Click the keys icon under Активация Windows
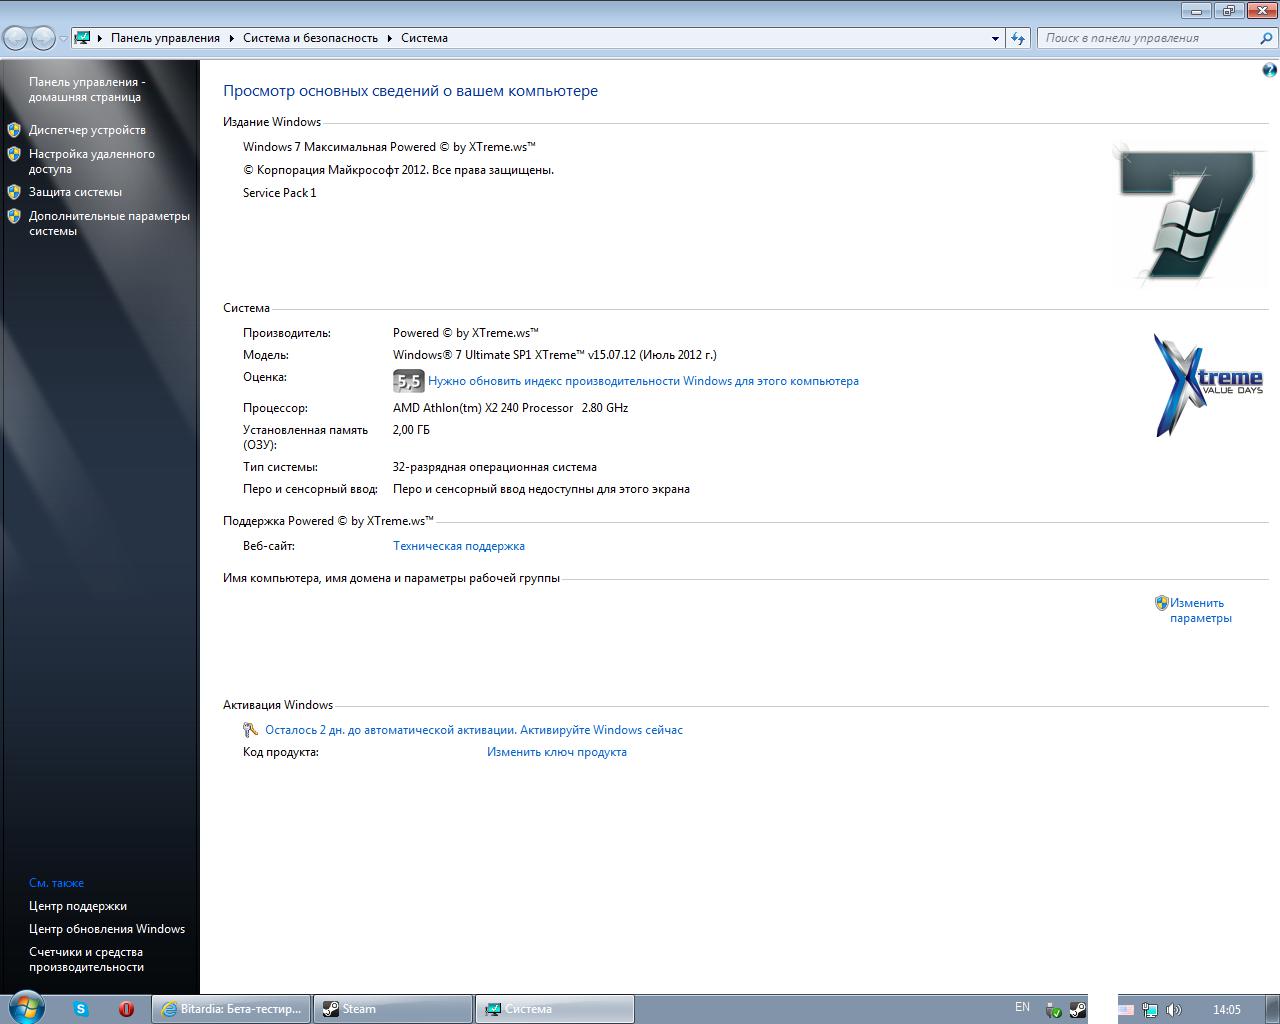 point(251,730)
